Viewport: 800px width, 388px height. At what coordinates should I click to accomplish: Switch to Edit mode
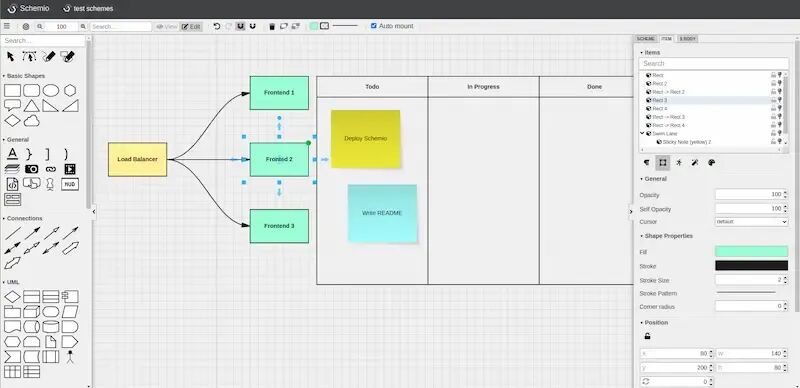(x=191, y=27)
